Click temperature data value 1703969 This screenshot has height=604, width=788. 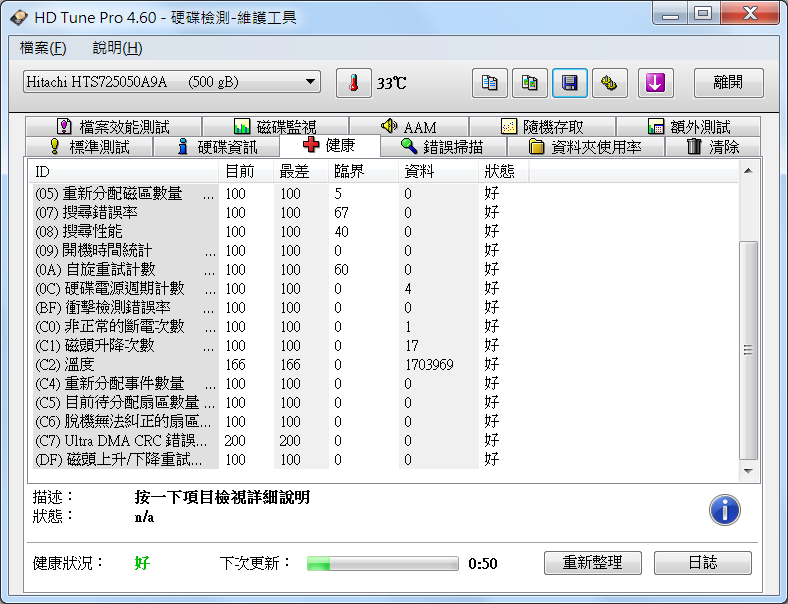pyautogui.click(x=429, y=365)
